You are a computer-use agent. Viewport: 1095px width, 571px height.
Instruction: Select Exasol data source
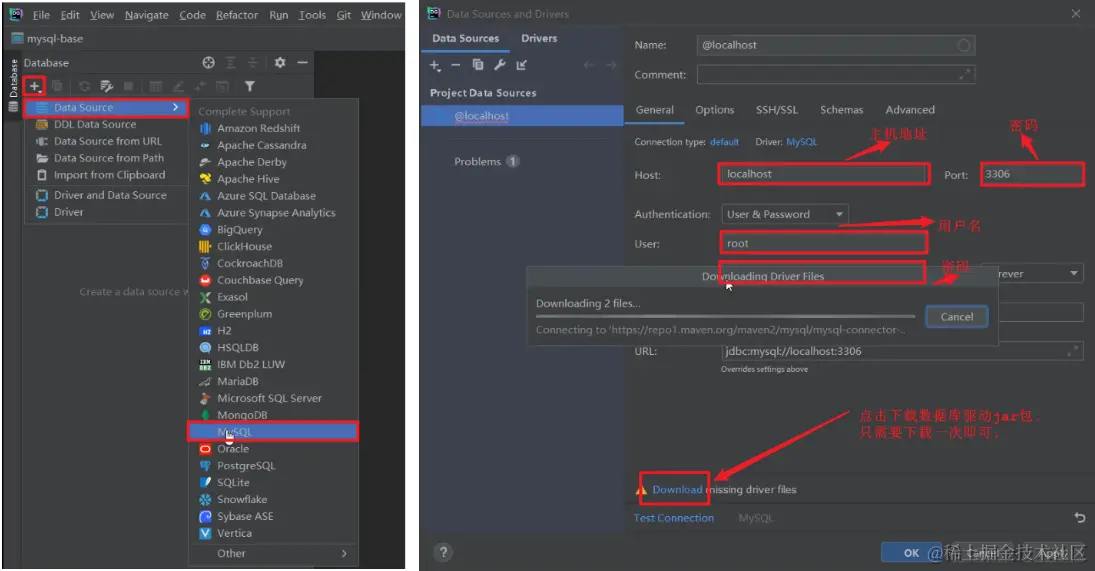(273, 297)
